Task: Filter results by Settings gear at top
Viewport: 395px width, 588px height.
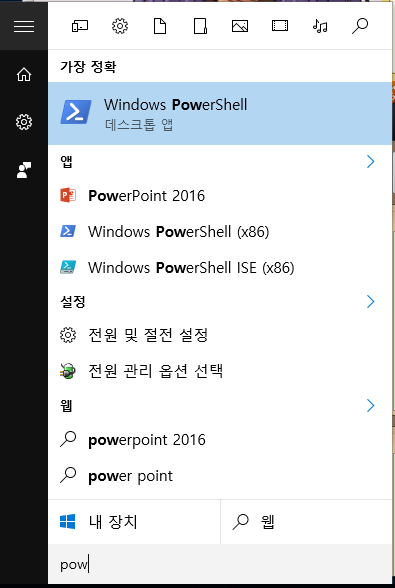Action: click(x=120, y=26)
